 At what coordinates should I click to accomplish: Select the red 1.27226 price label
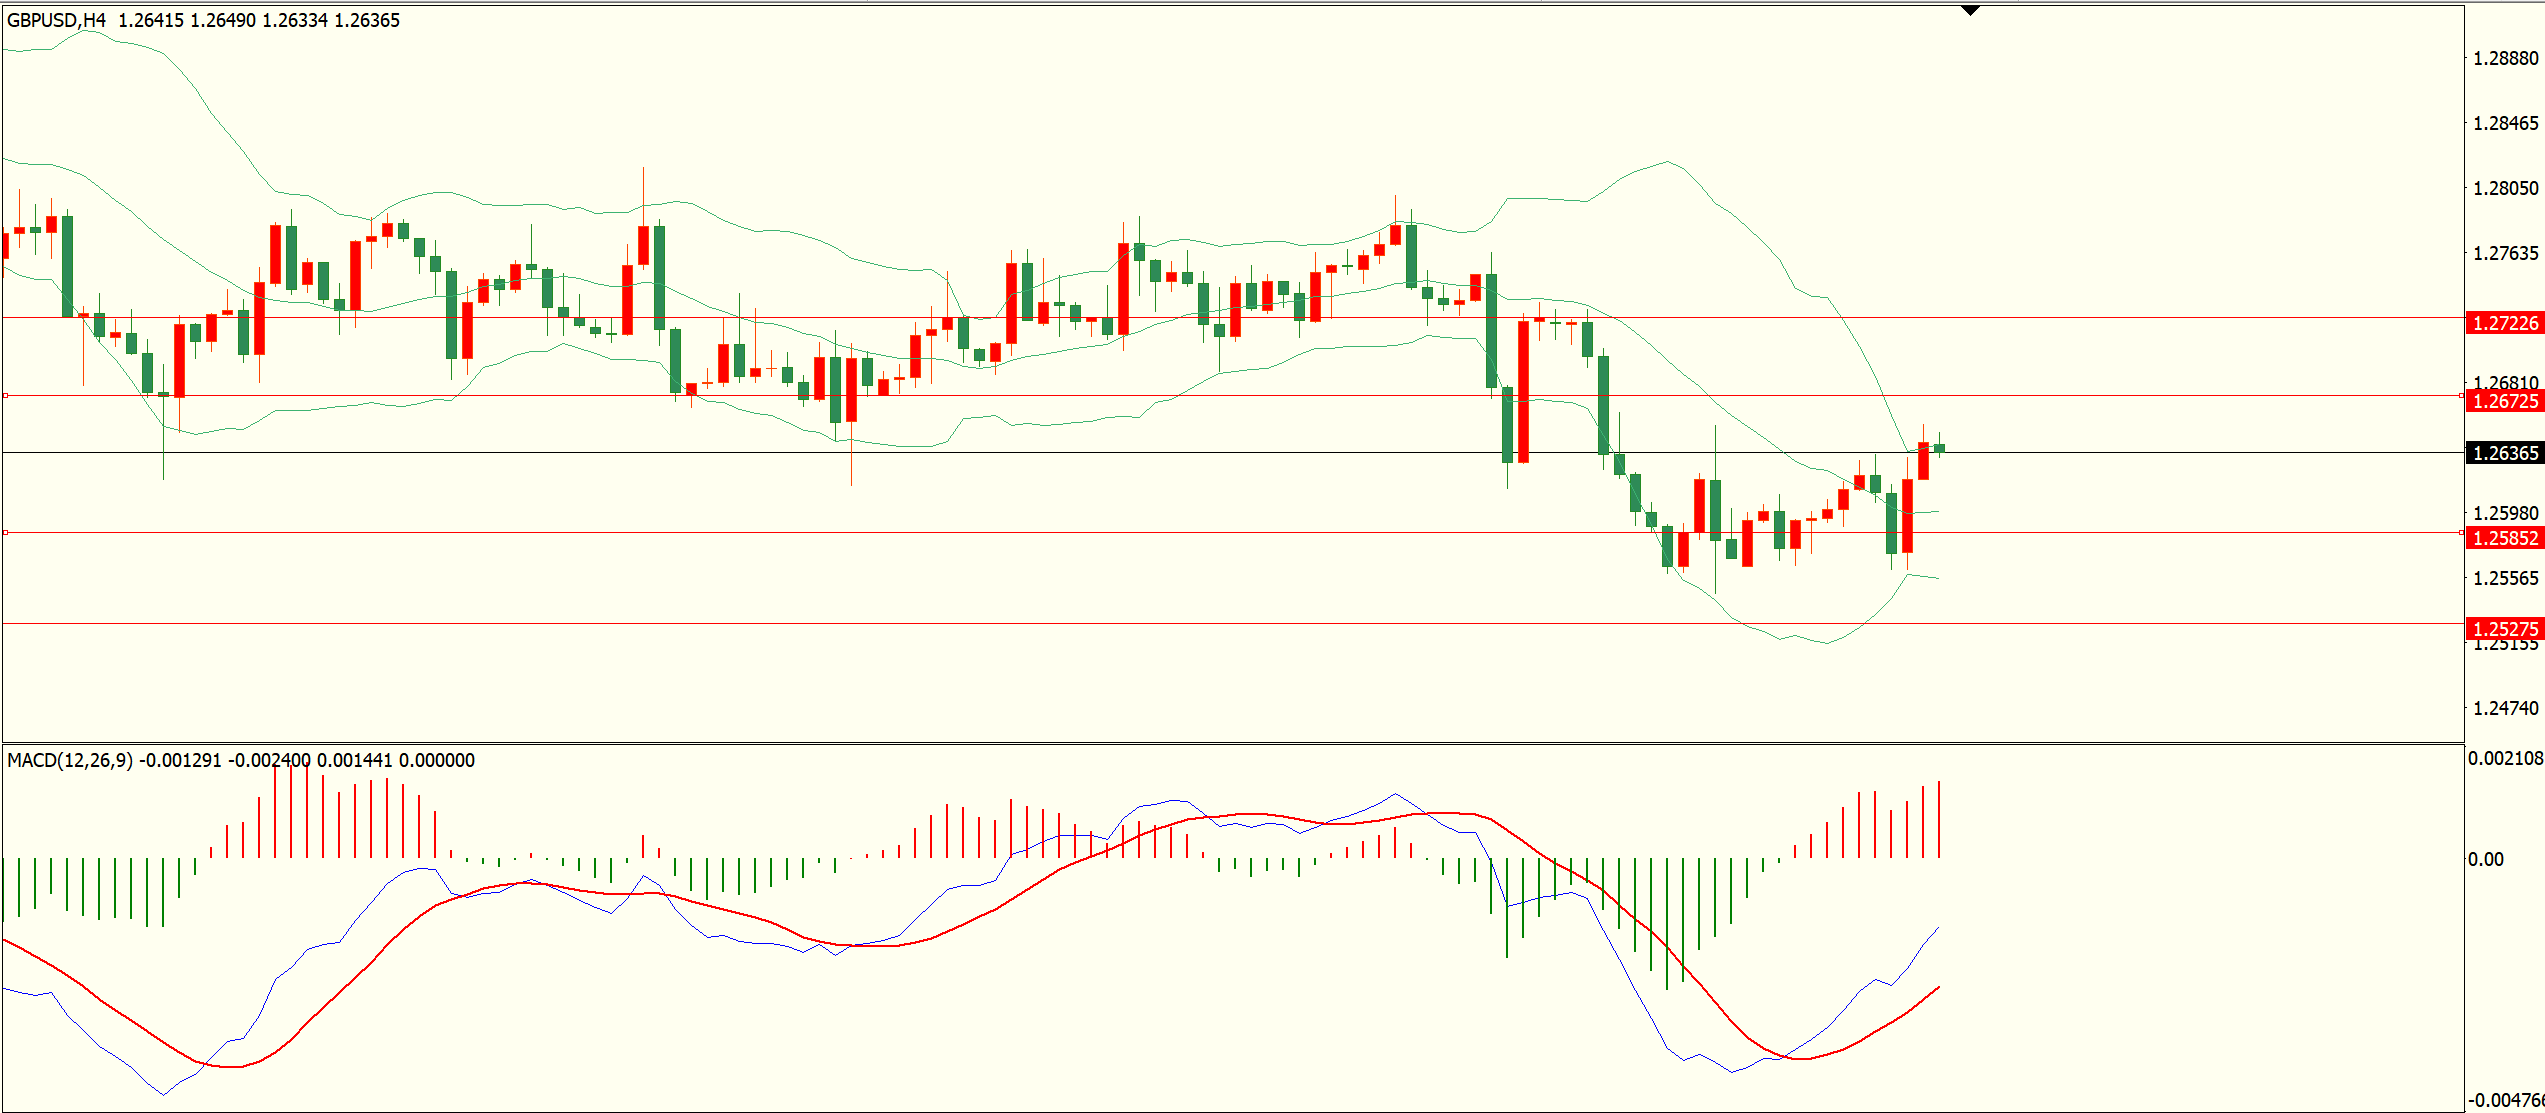tap(2504, 323)
